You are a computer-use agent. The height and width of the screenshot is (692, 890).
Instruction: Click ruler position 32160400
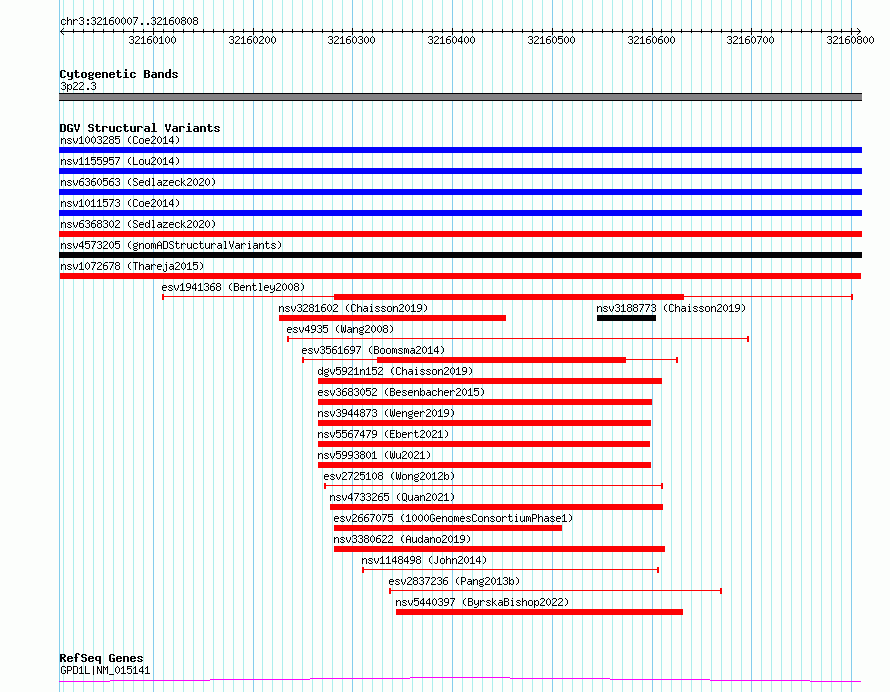451,40
